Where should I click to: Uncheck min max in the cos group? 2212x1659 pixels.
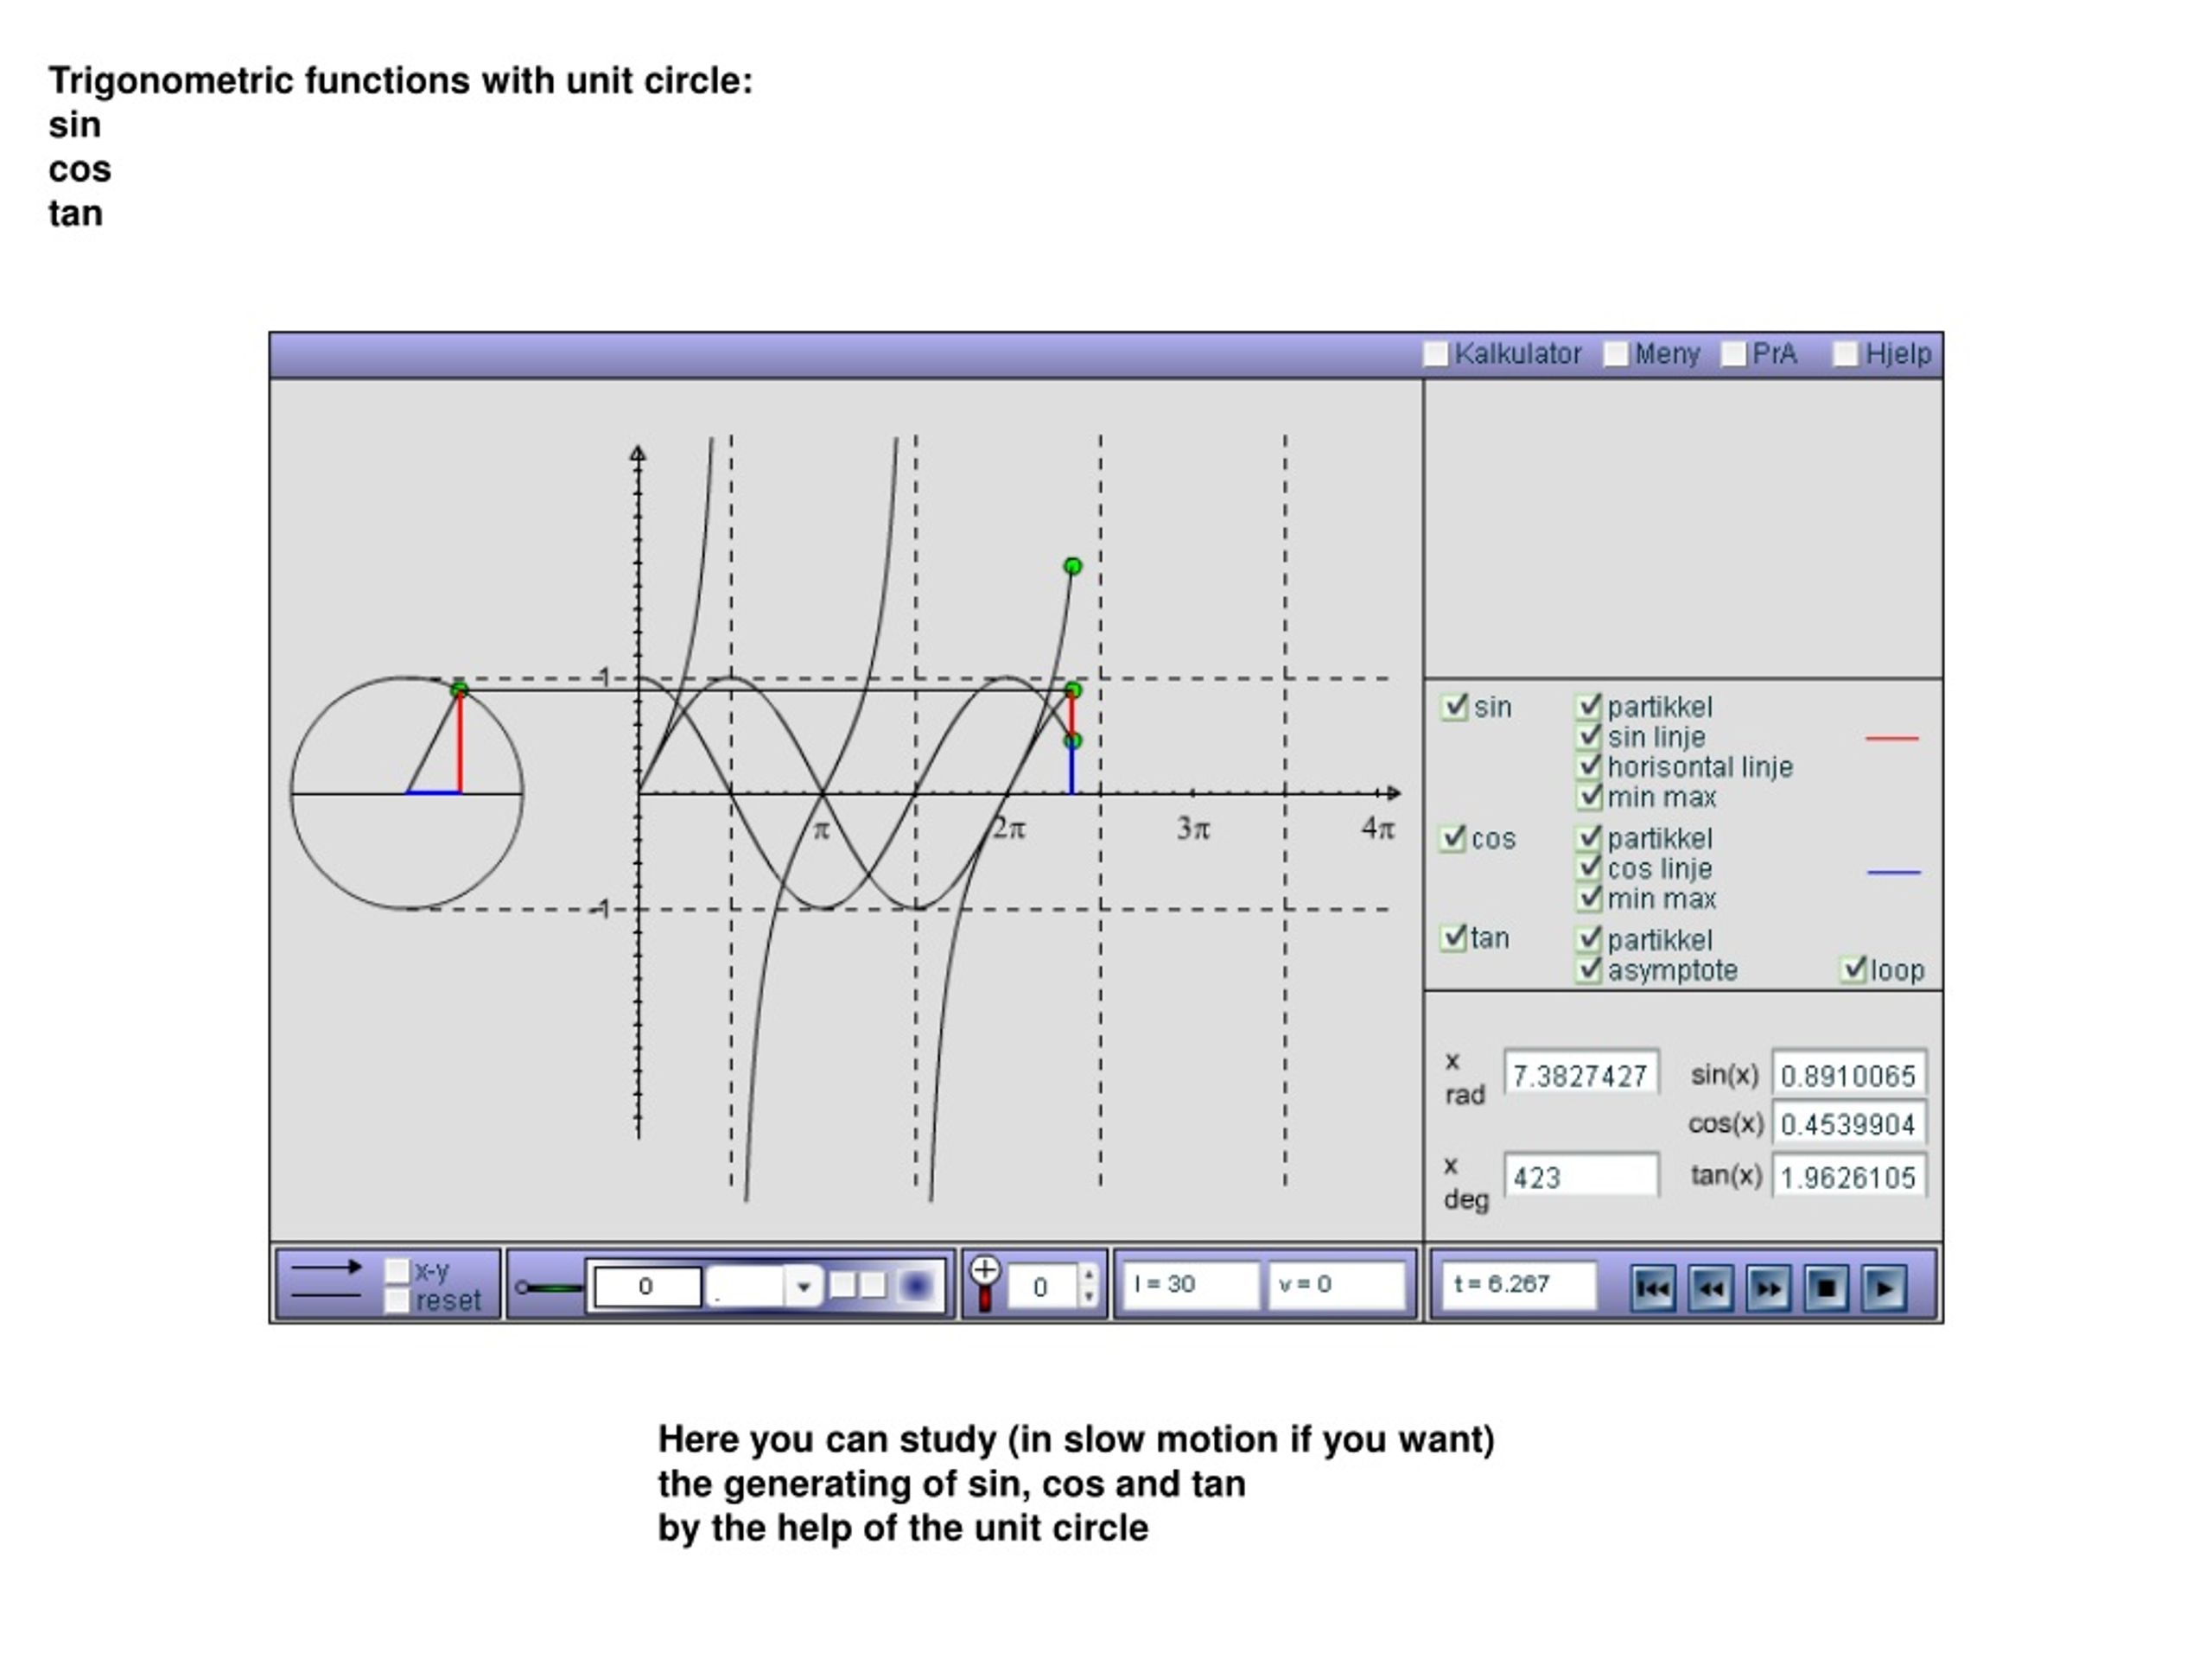point(1588,898)
